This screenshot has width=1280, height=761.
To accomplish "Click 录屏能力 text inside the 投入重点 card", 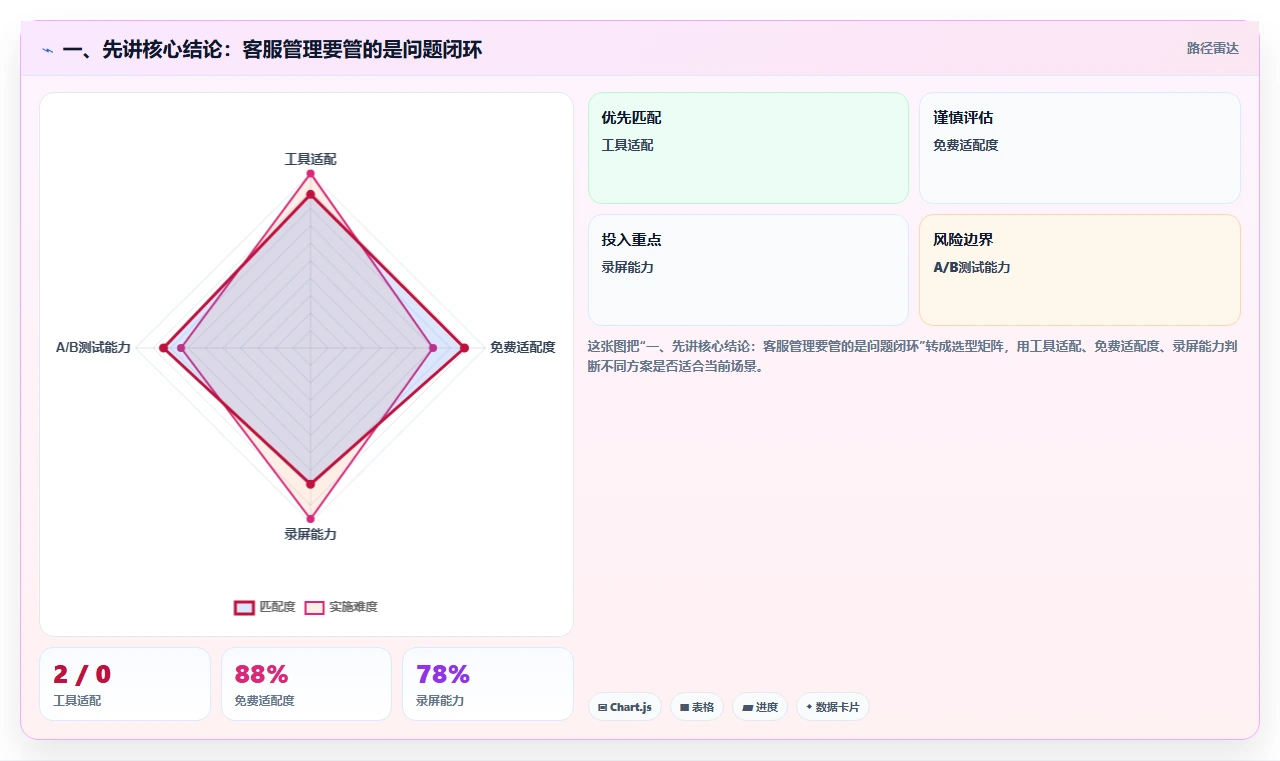I will point(627,267).
